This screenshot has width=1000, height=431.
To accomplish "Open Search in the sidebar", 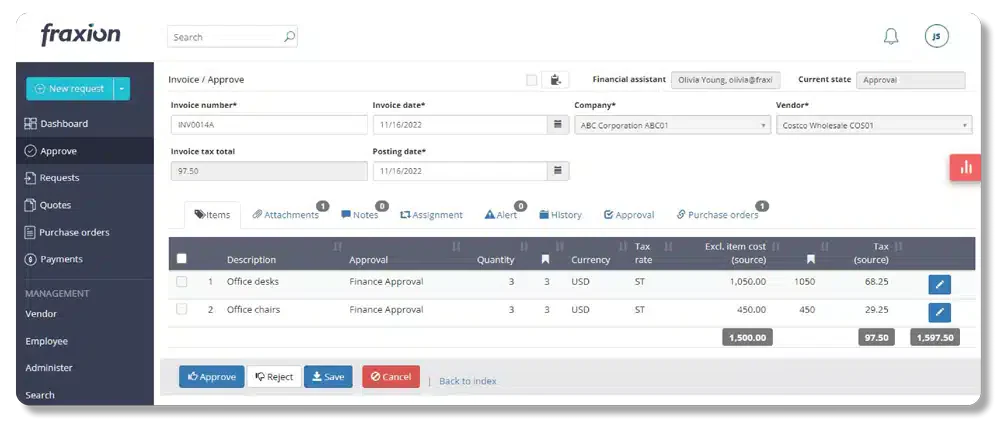I will [x=40, y=395].
